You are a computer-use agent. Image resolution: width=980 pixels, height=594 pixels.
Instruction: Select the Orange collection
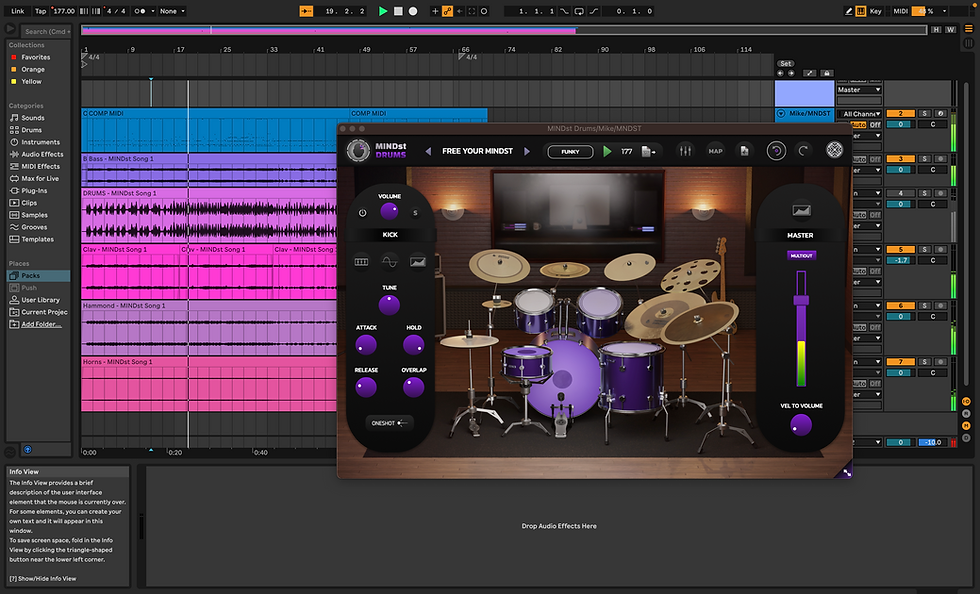point(32,69)
